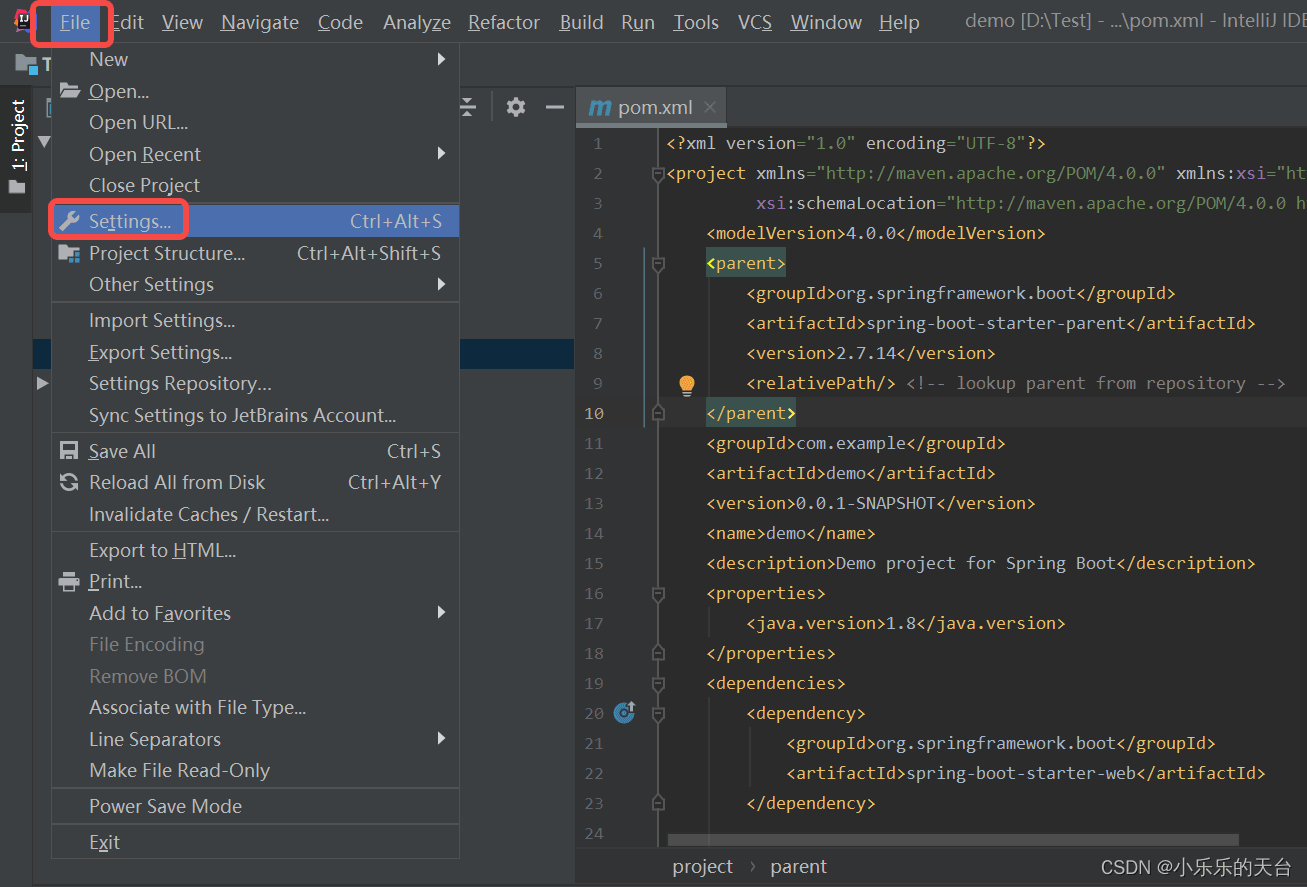The height and width of the screenshot is (887, 1307).
Task: Open the Help menu
Action: (899, 22)
